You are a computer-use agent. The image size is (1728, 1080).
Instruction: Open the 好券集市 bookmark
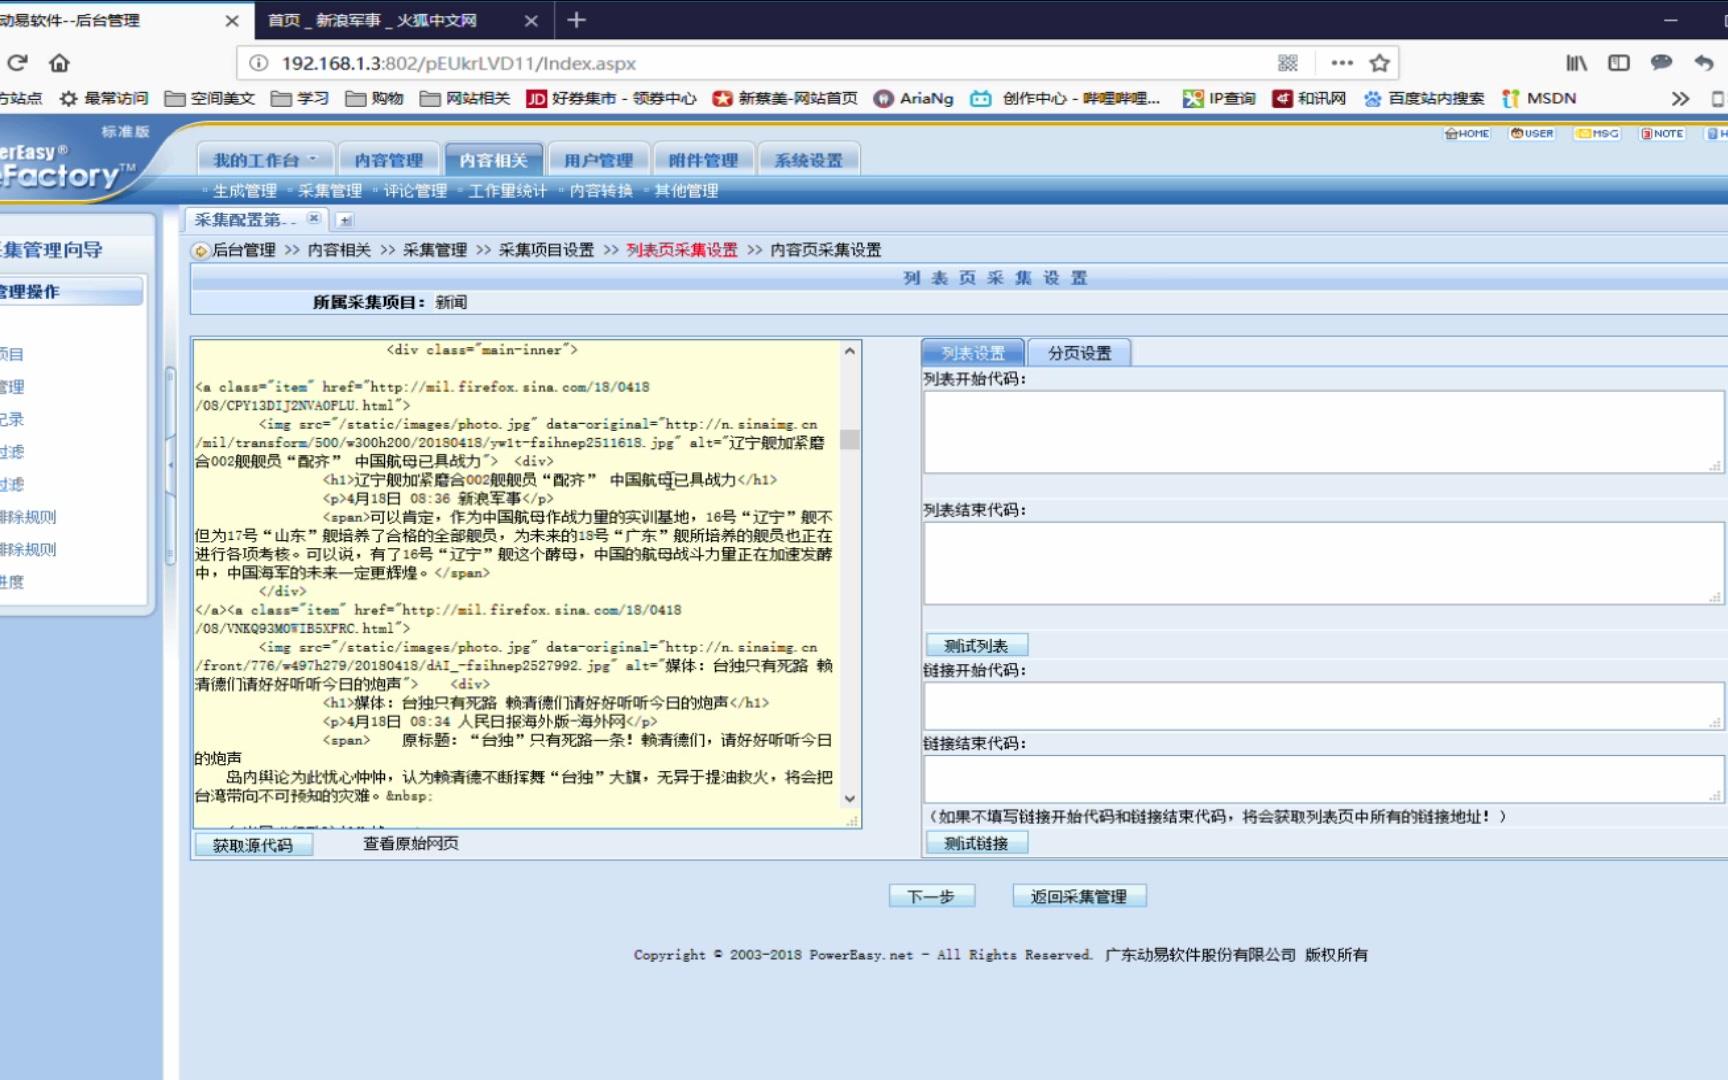coord(612,98)
